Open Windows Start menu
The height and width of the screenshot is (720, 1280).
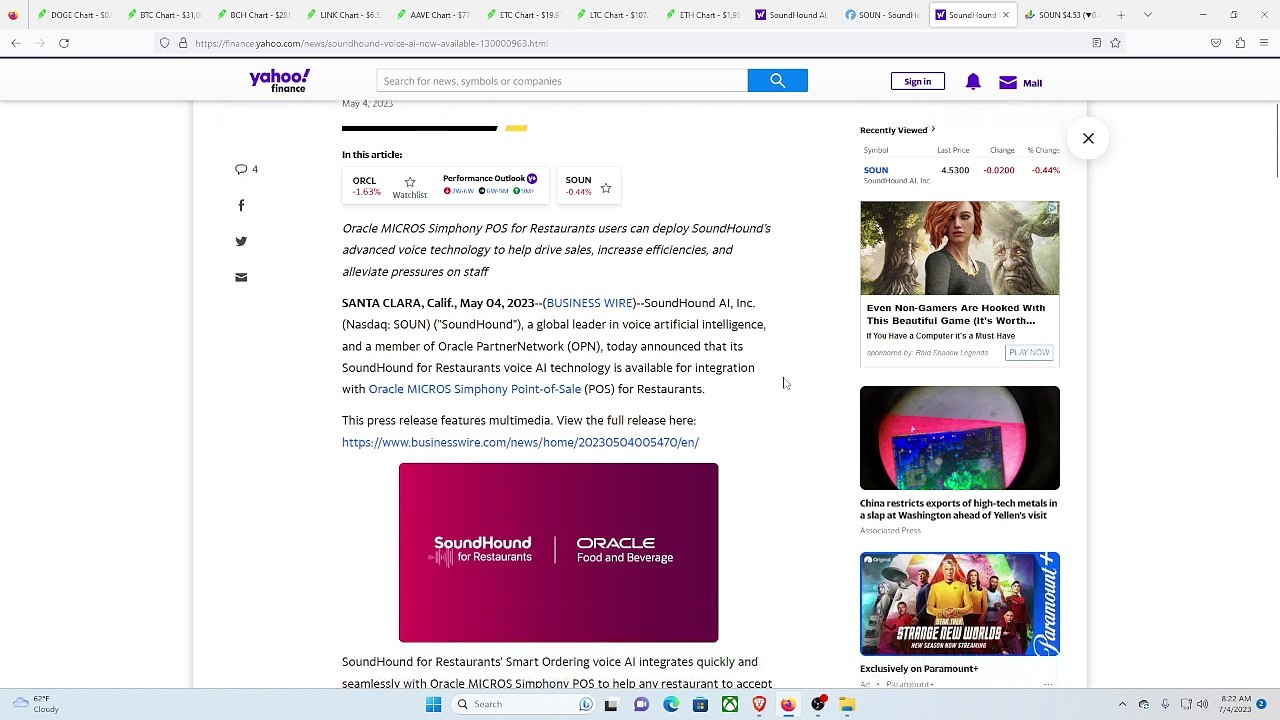[x=433, y=704]
